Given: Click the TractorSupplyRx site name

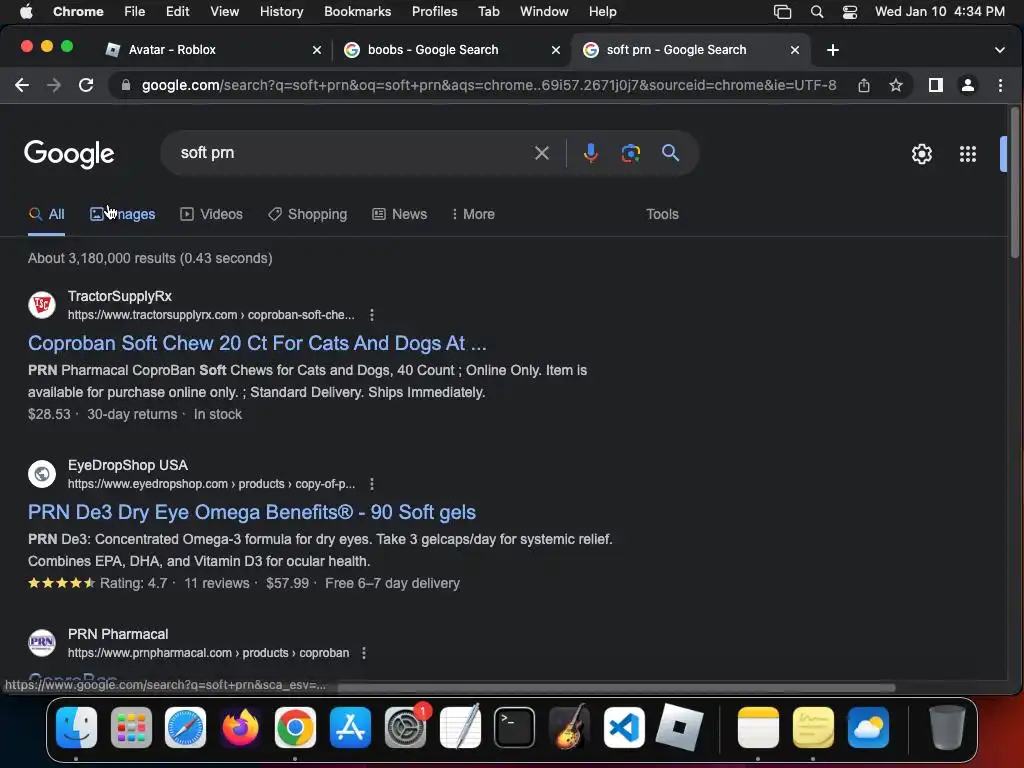Looking at the screenshot, I should 120,296.
